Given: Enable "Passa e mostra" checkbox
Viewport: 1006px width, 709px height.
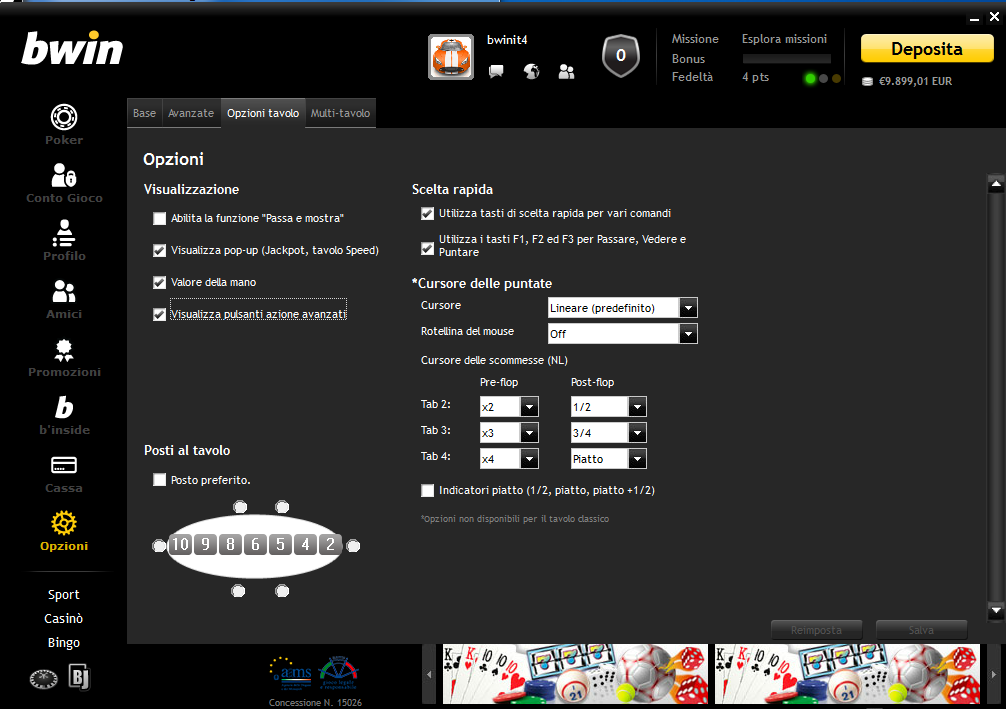Looking at the screenshot, I should tap(159, 219).
